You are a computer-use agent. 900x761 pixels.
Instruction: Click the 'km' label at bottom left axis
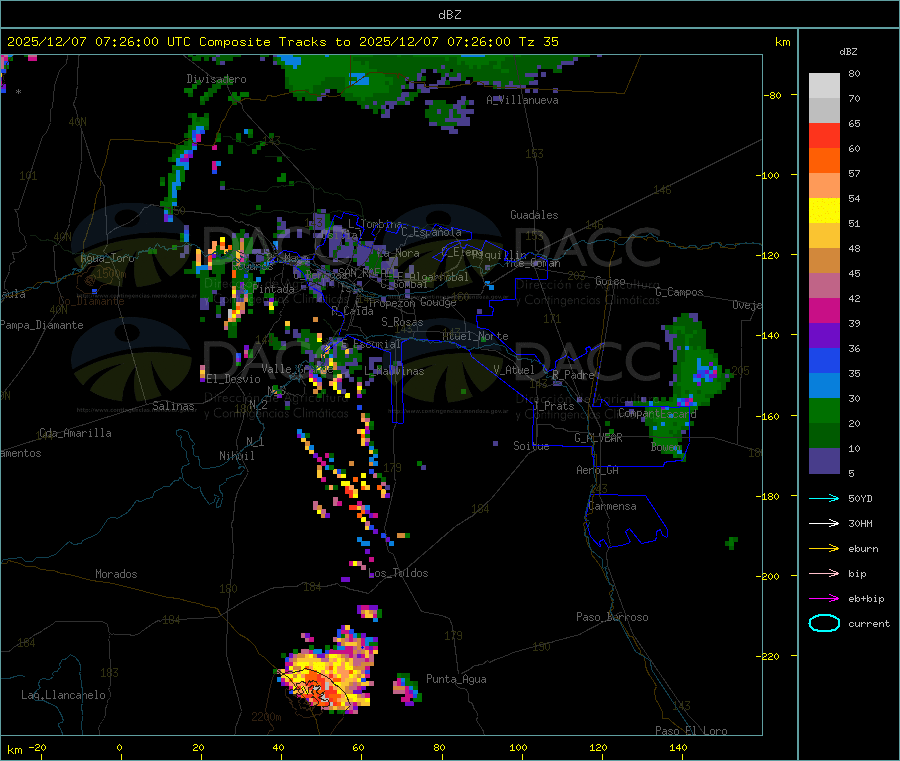[x=14, y=750]
